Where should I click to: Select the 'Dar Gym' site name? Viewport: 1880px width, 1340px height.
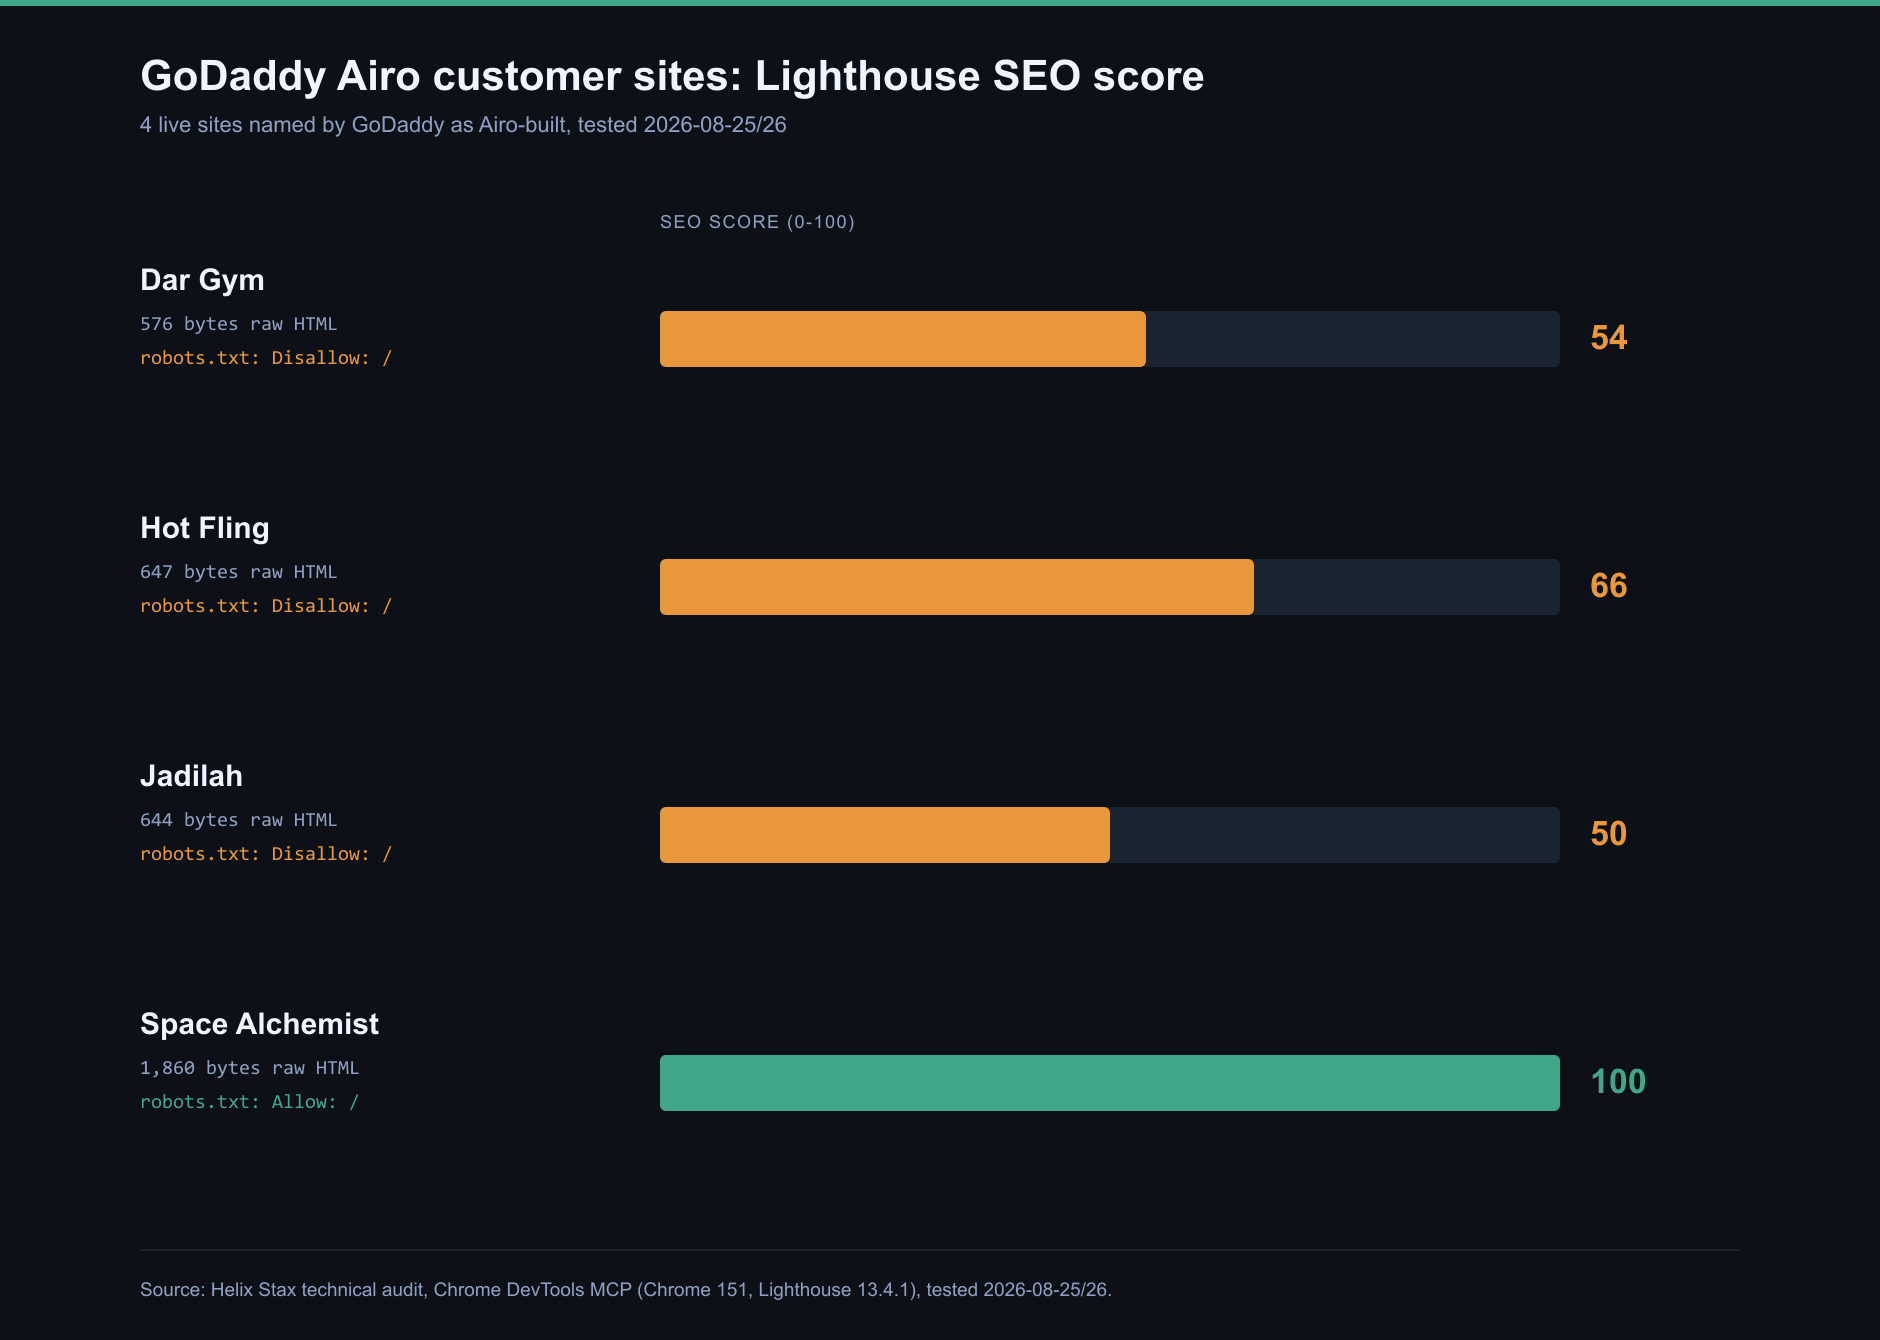[x=202, y=280]
